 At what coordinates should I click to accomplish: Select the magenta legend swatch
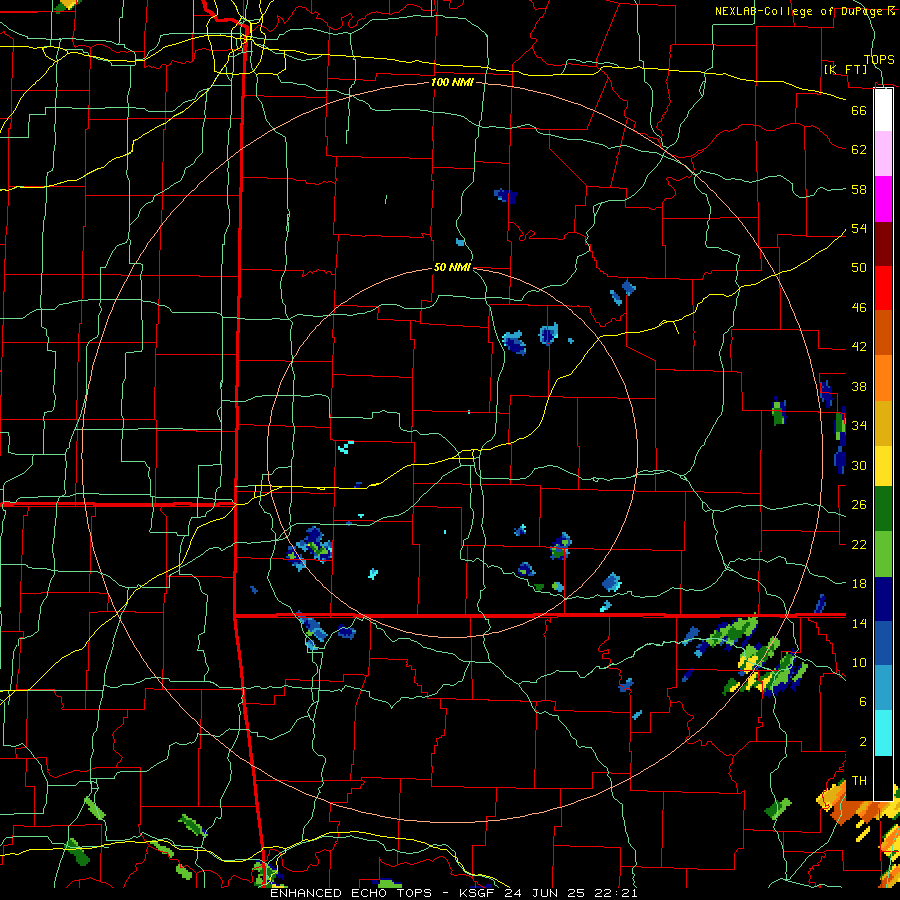883,199
